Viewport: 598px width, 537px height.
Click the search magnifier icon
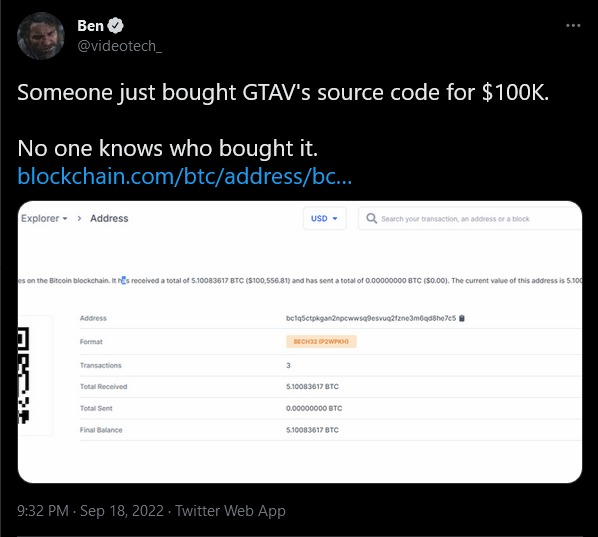(371, 219)
